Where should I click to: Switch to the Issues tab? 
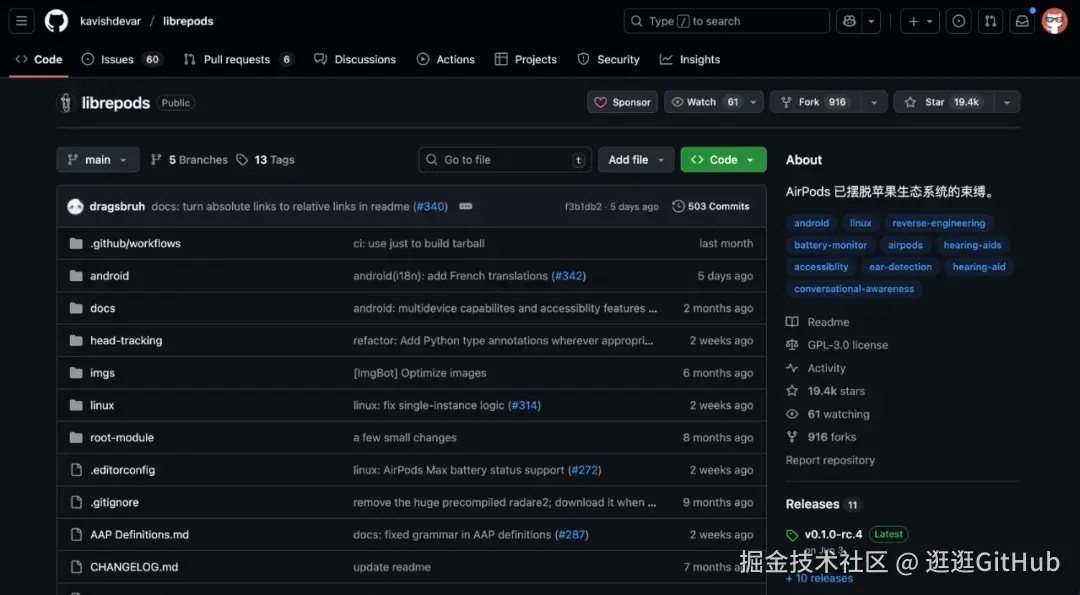(121, 59)
